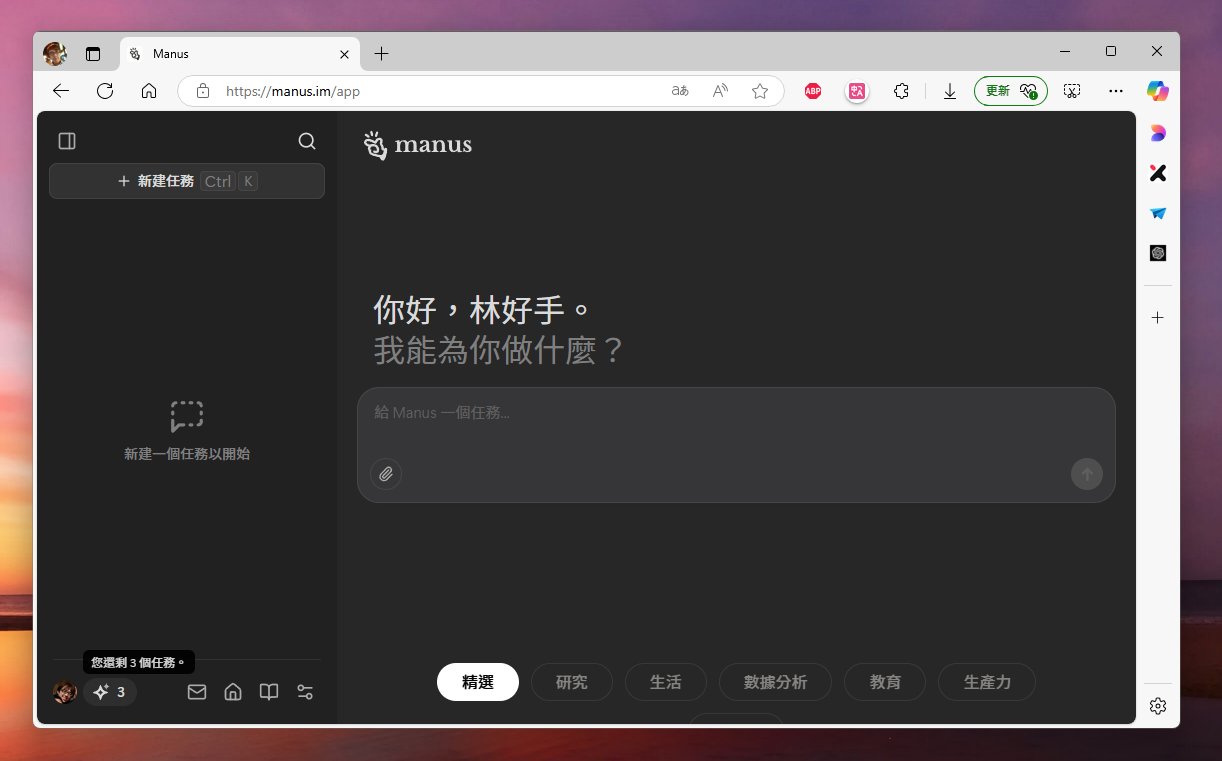Screen dimensions: 1222x761
Task: Click the remaining tasks credits badge
Action: point(110,692)
